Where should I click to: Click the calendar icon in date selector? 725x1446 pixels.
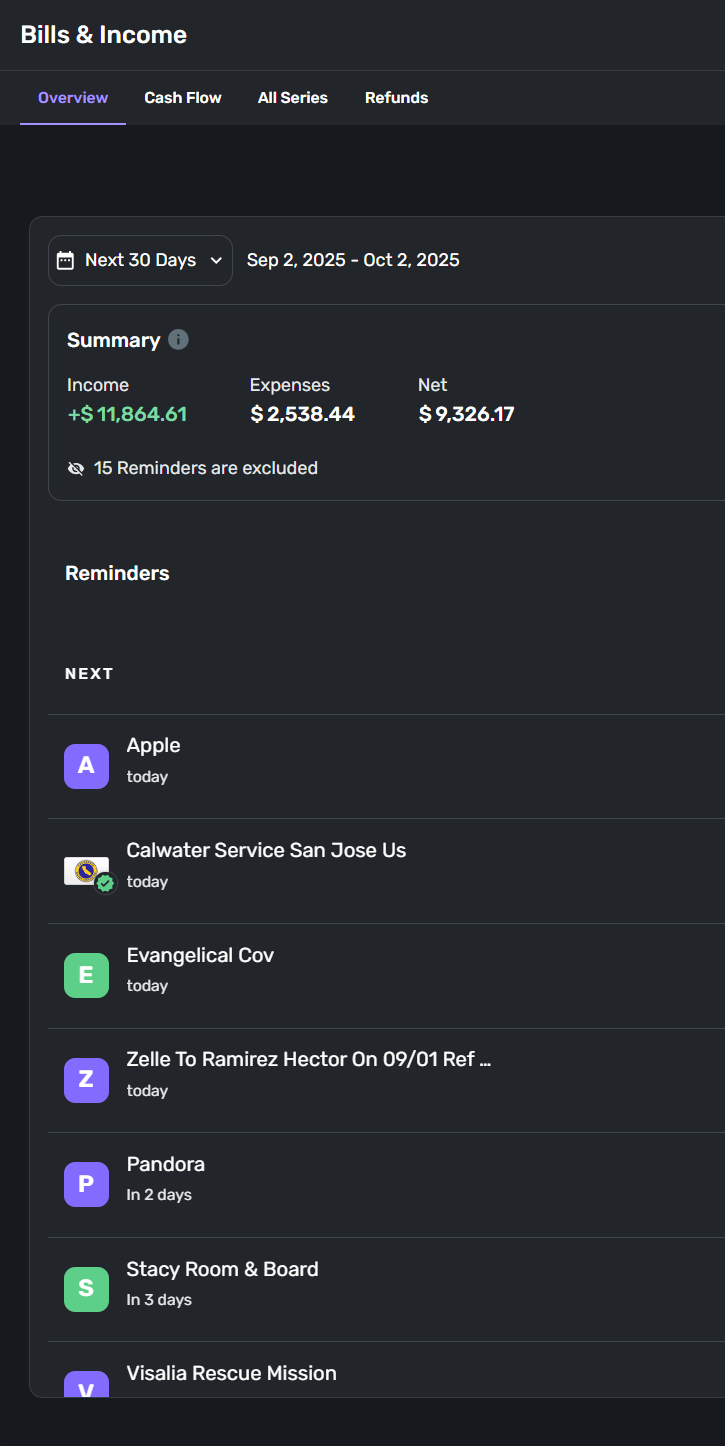click(65, 261)
